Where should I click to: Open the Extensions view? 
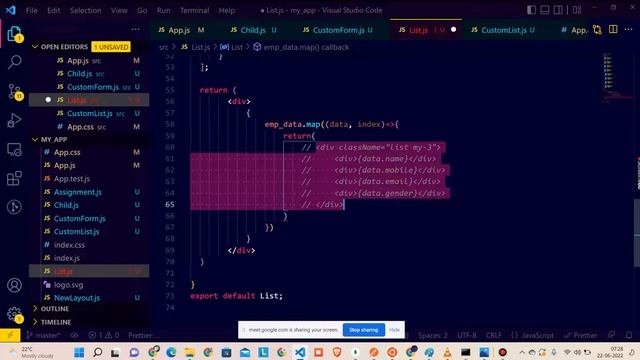(14, 178)
